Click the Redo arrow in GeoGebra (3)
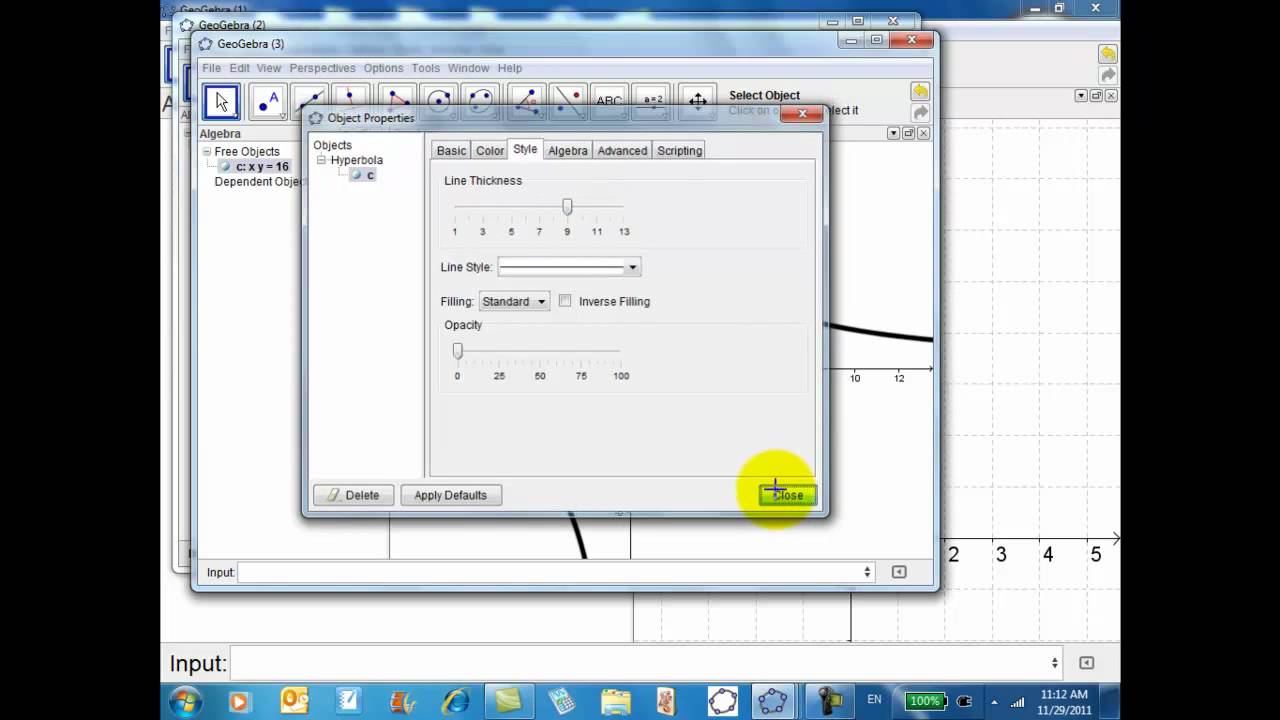1280x720 pixels. pos(920,113)
